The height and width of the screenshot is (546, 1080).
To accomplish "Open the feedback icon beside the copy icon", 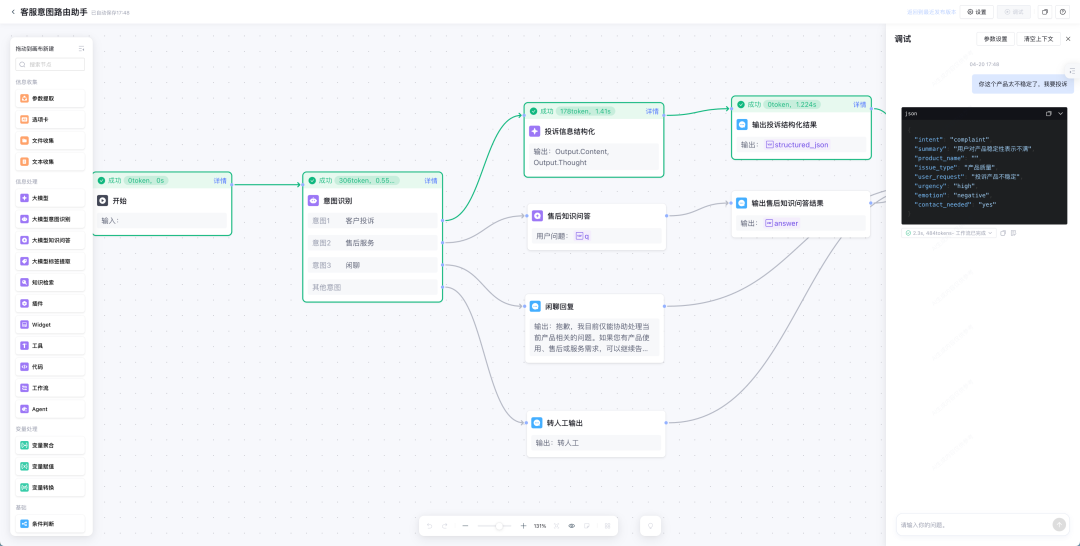I will click(1013, 233).
